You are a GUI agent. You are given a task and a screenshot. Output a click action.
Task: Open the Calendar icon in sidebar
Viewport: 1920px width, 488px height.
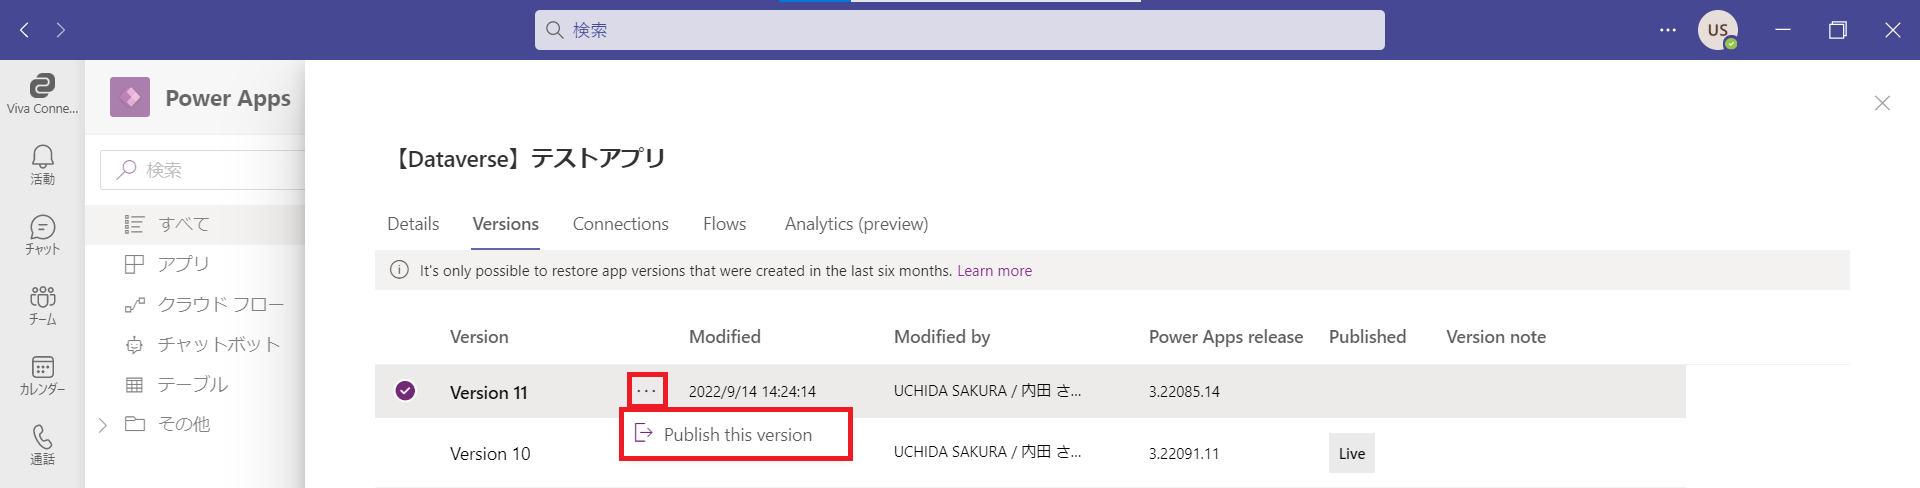click(x=42, y=374)
